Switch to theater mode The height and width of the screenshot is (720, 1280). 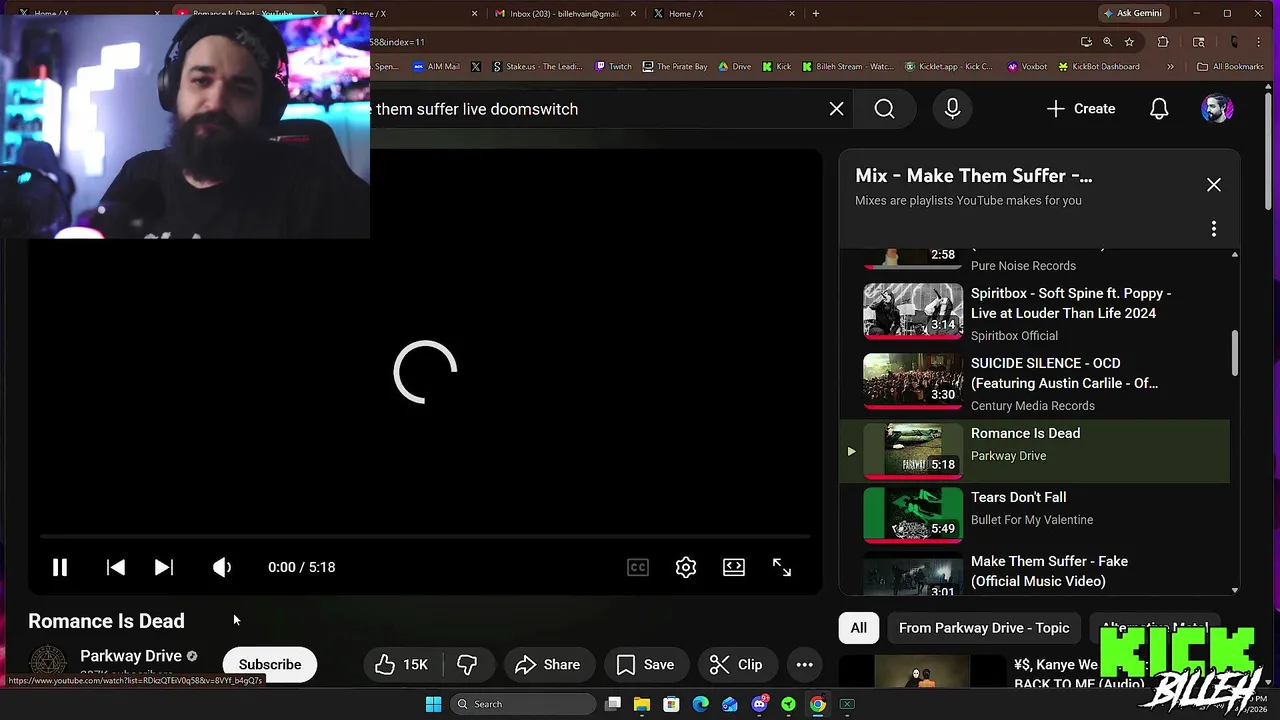click(734, 567)
